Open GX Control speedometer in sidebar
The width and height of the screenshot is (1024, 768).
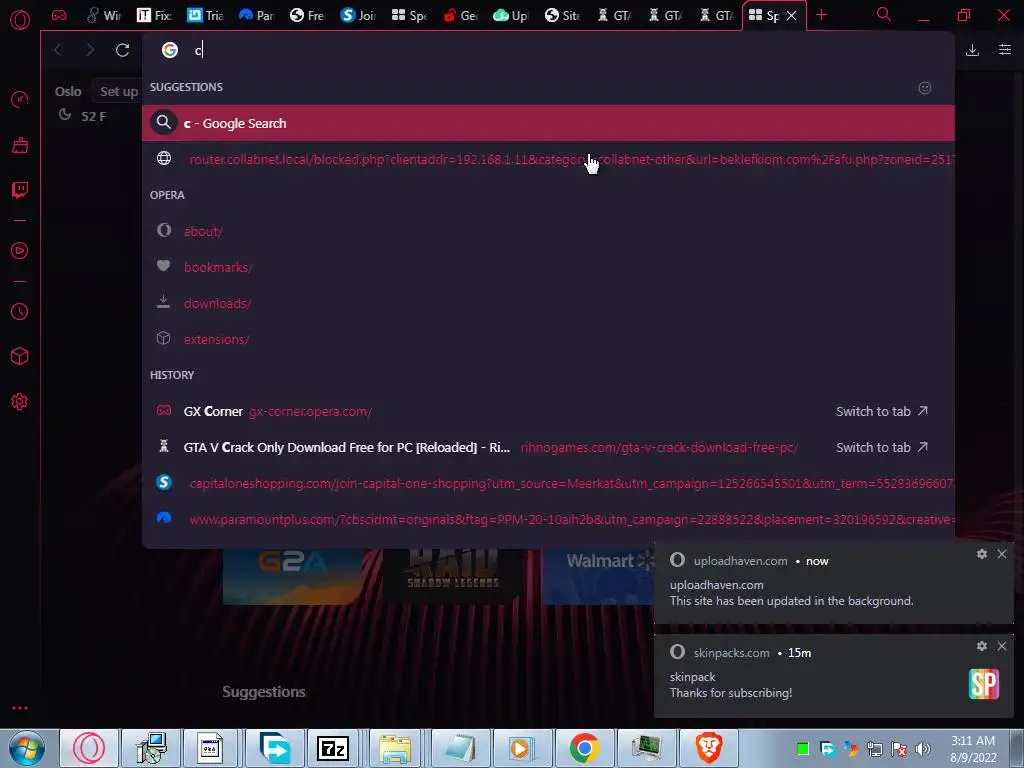(20, 99)
